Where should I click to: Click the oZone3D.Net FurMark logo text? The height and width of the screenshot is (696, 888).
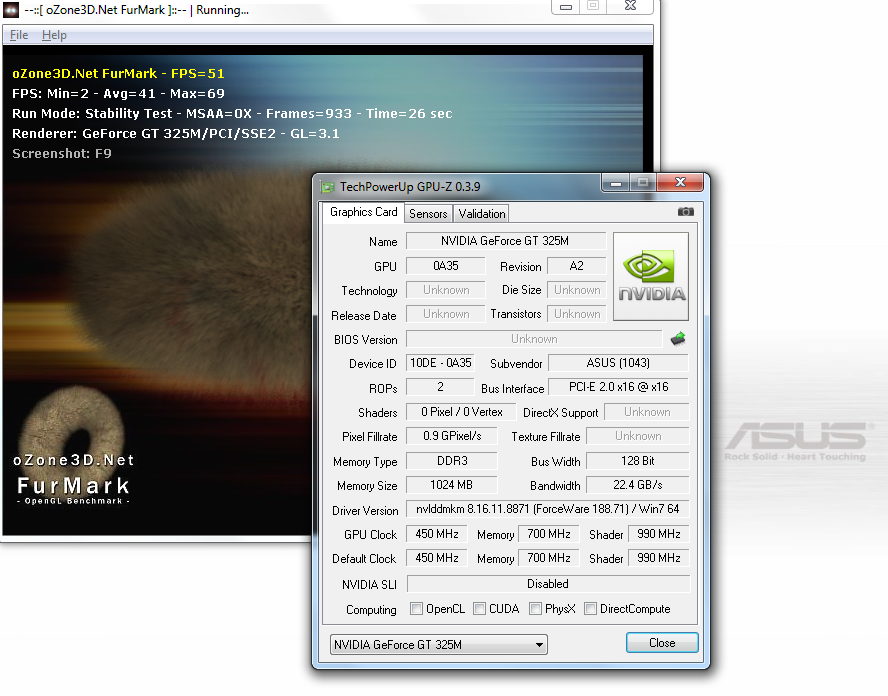pyautogui.click(x=74, y=481)
